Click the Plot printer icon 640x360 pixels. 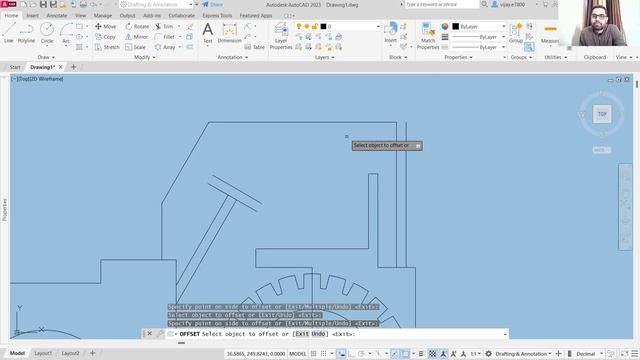point(83,4)
